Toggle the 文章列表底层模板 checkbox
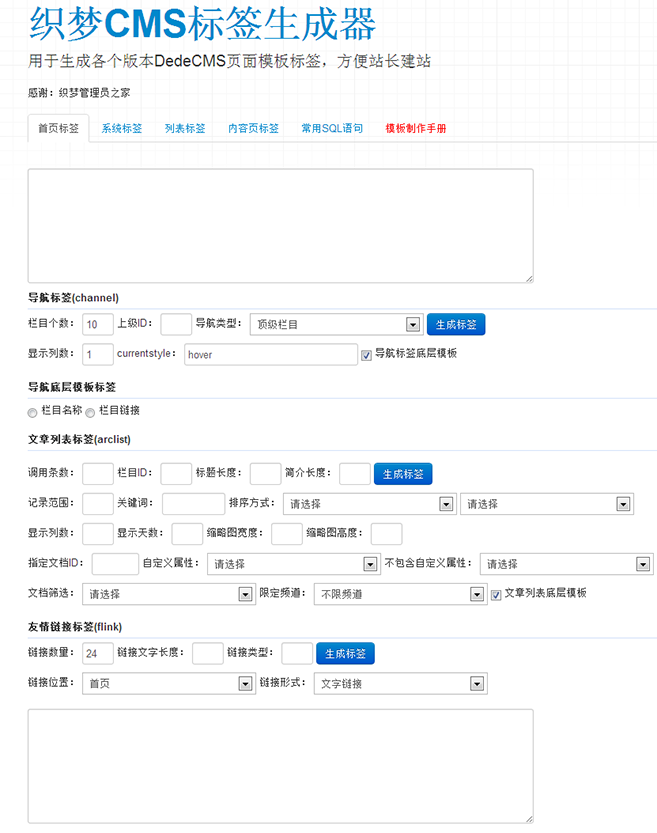This screenshot has height=833, width=657. (496, 595)
